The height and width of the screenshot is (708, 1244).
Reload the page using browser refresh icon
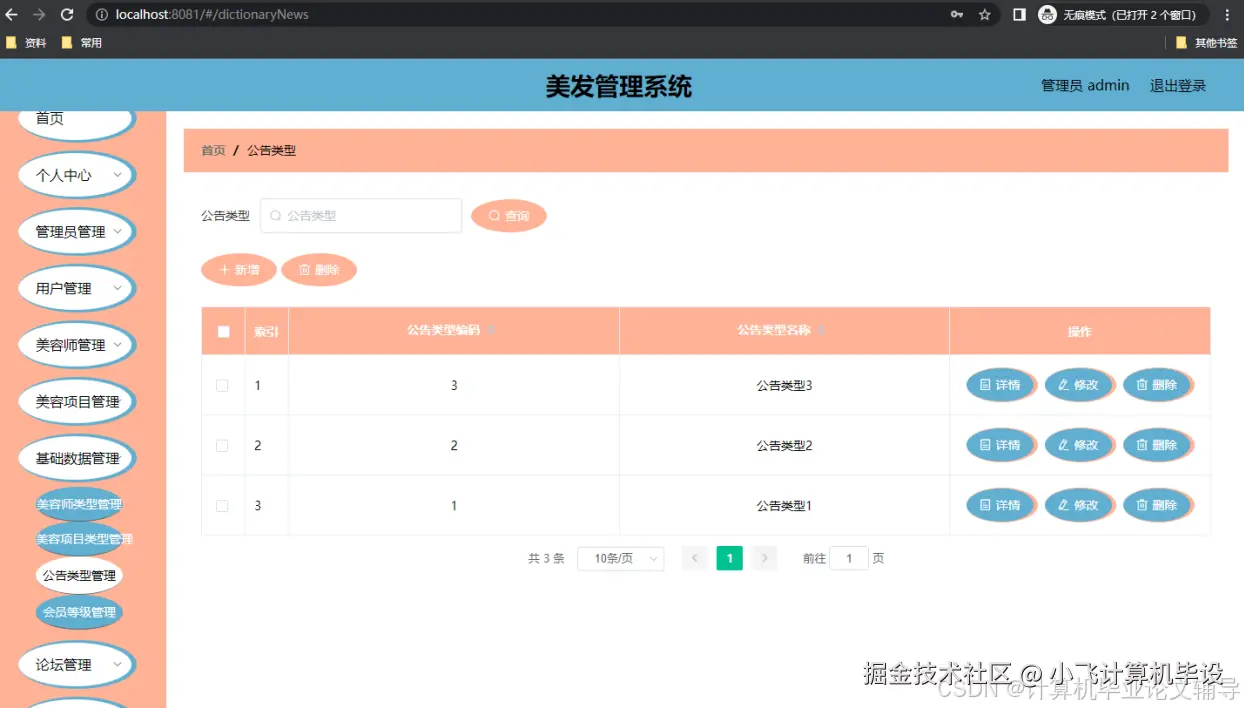click(66, 15)
